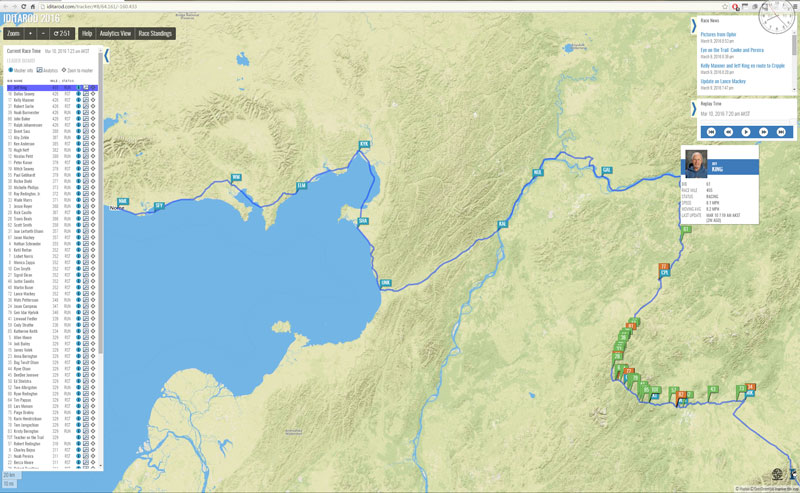This screenshot has height=493, width=800.
Task: Click the Race News scrollbar
Action: (x=794, y=46)
